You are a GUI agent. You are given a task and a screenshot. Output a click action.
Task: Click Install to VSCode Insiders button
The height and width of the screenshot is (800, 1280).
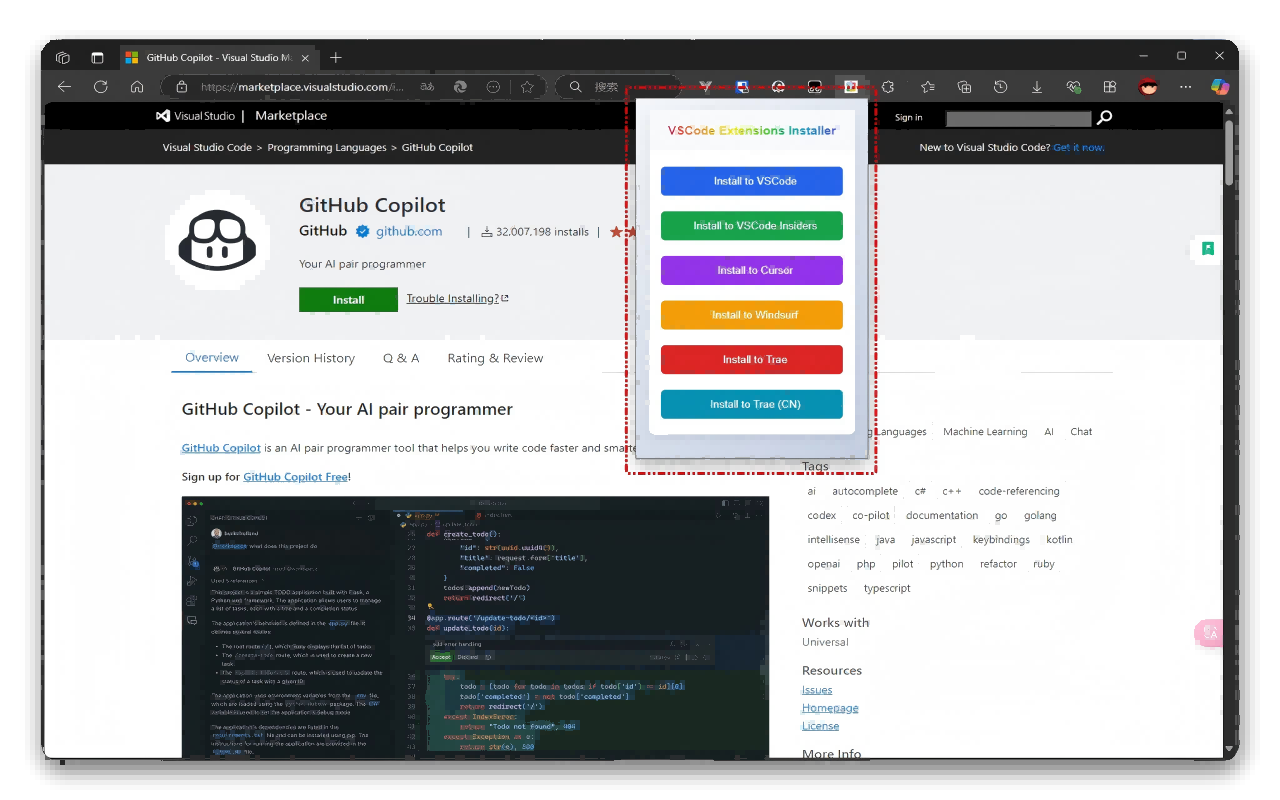(752, 226)
